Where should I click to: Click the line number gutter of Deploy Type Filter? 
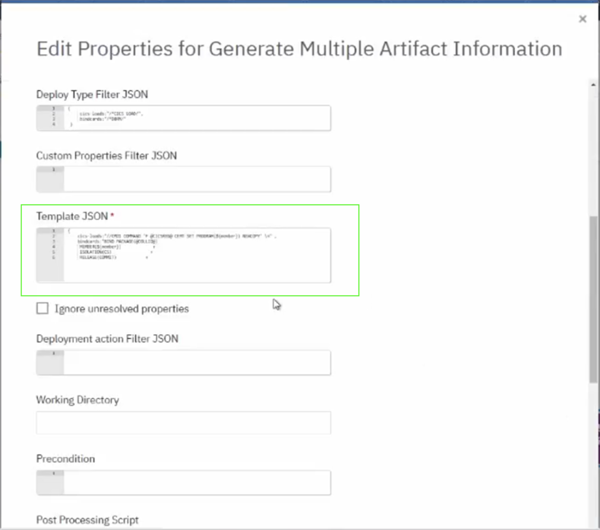tap(50, 119)
